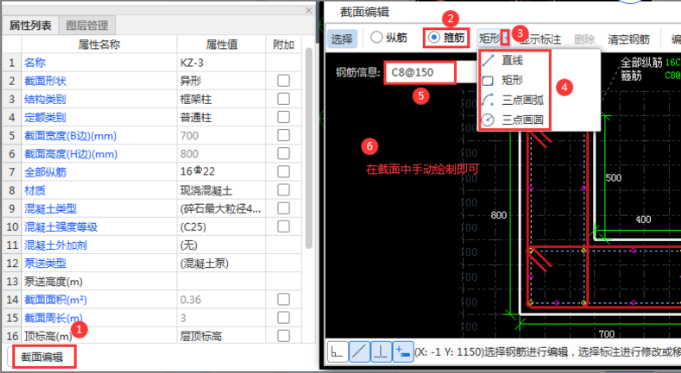
Task: Switch to the 图层管理 tab
Action: click(x=87, y=25)
